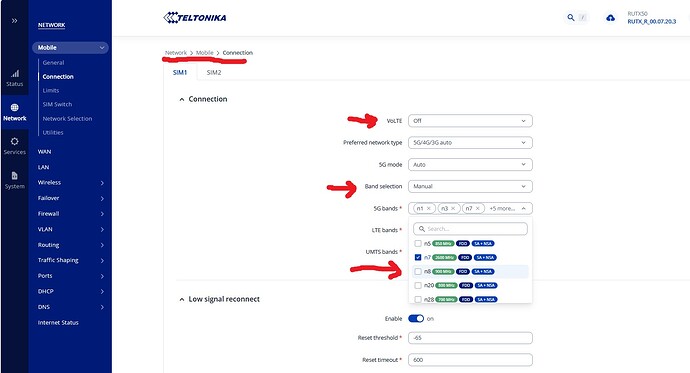Click the cloud upload firmware icon
Image resolution: width=690 pixels, height=373 pixels.
coord(610,18)
